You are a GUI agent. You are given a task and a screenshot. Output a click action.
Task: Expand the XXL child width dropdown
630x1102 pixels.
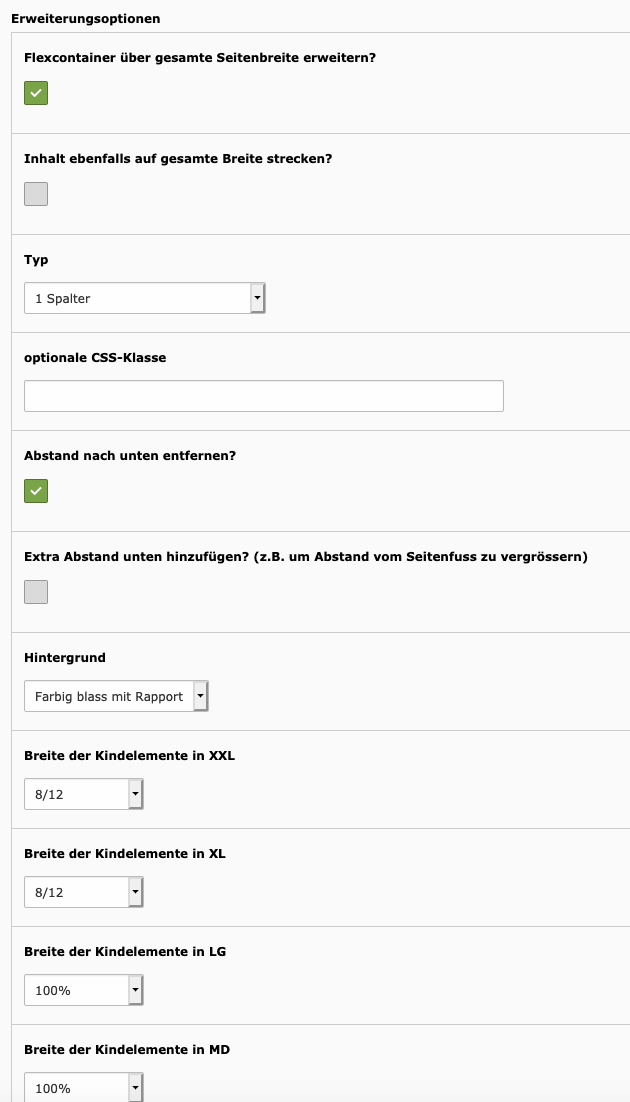[84, 794]
